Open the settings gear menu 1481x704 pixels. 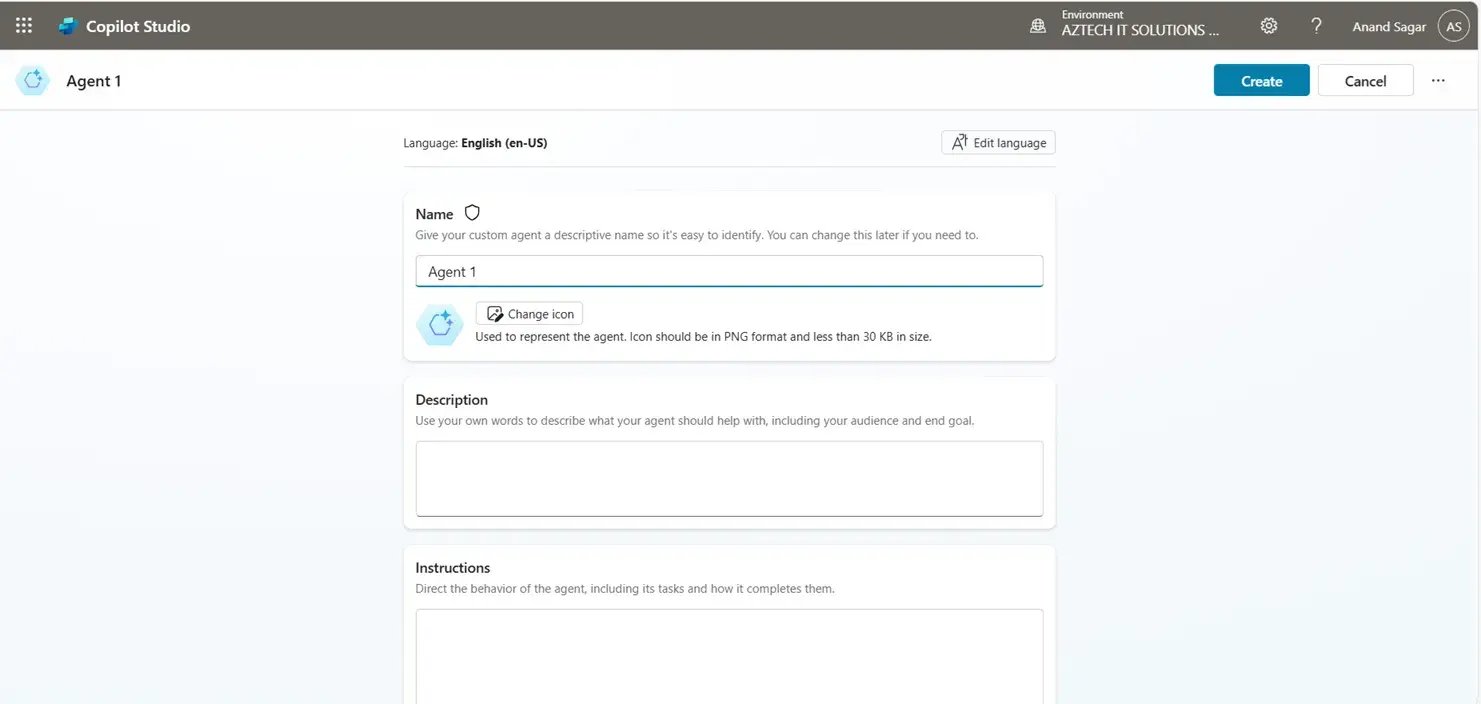coord(1269,26)
